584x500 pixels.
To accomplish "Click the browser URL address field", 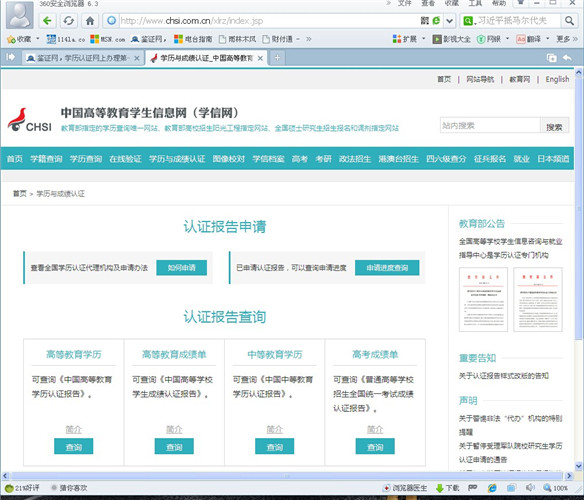I will click(x=268, y=20).
